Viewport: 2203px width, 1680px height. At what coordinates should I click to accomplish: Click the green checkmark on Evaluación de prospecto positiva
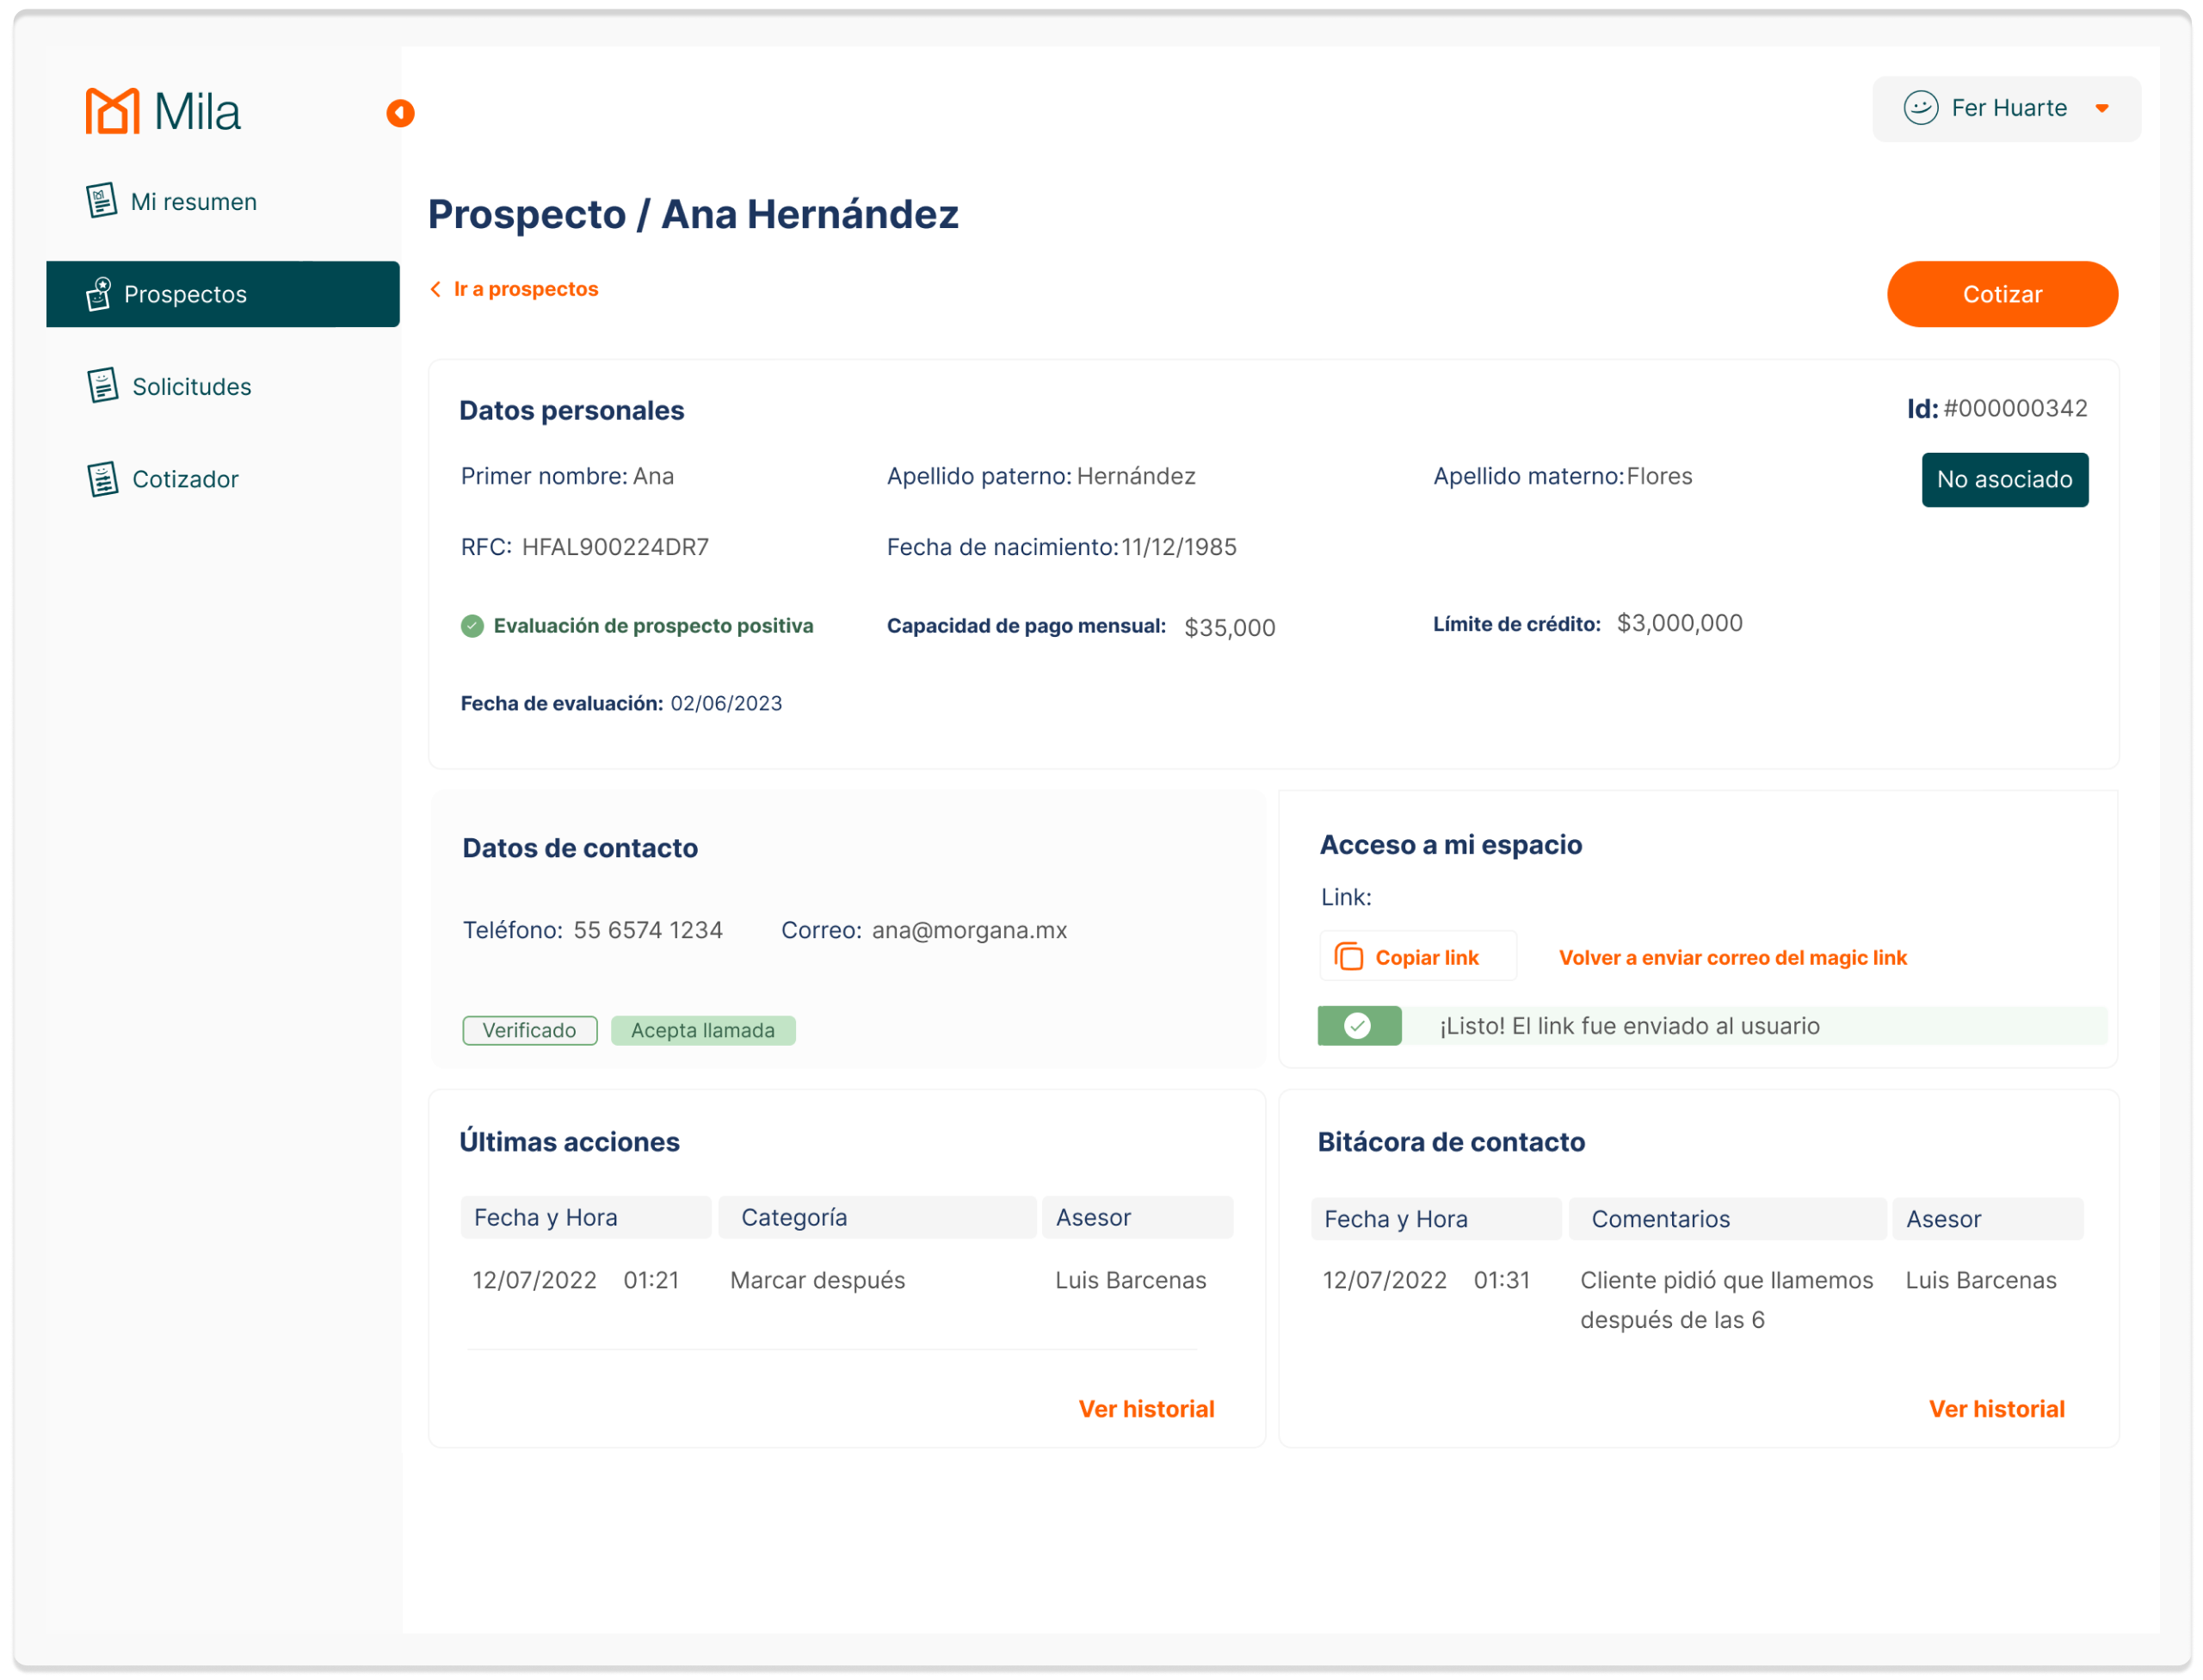(472, 625)
